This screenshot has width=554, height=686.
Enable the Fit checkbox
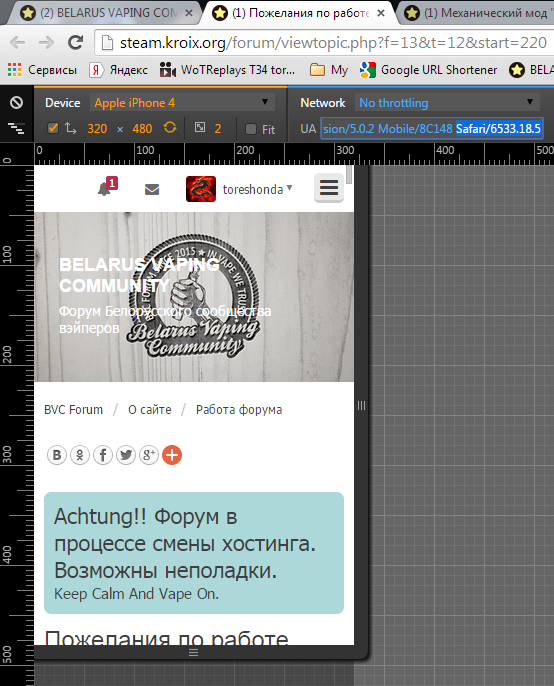point(251,129)
